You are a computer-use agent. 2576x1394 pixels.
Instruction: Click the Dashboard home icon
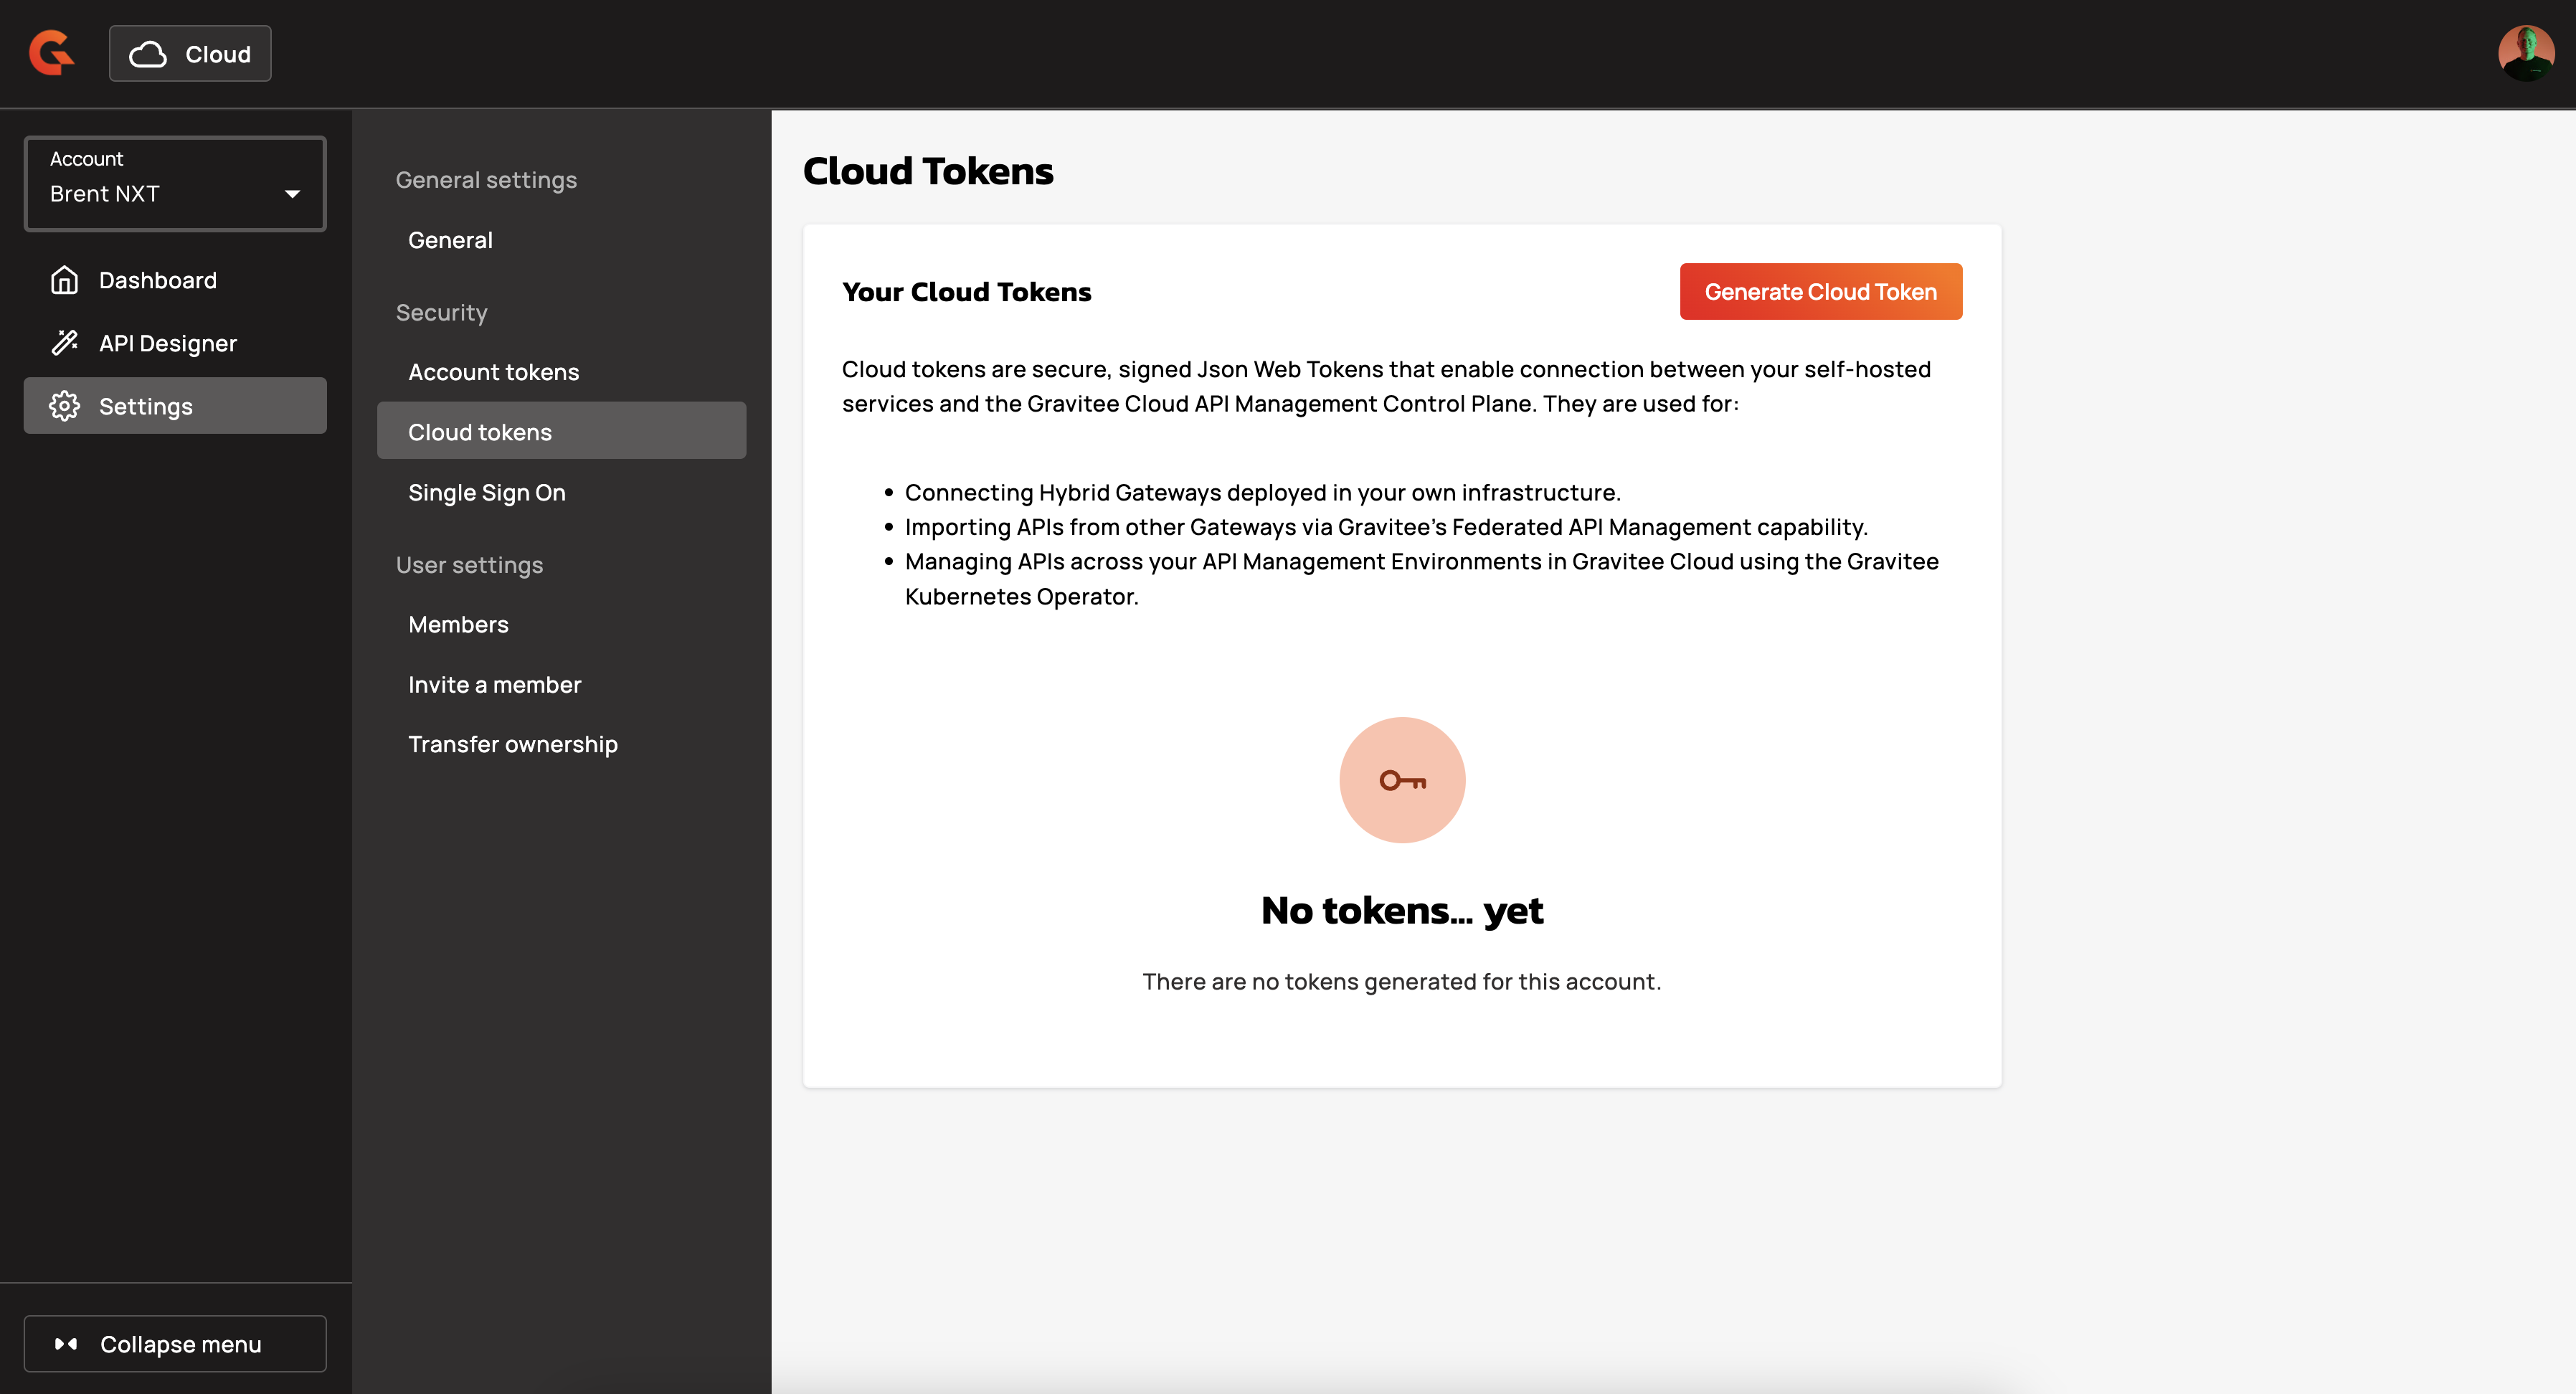click(x=64, y=280)
